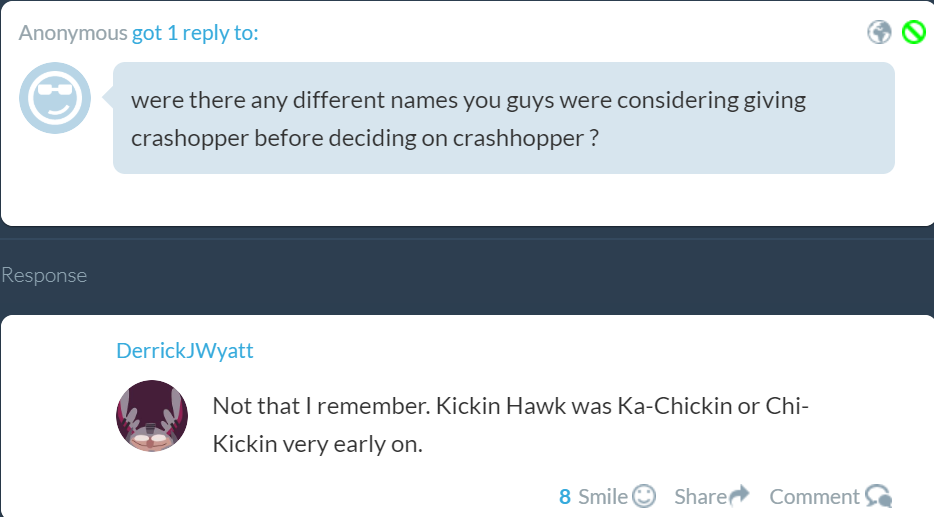Viewport: 934px width, 517px height.
Task: Click the Share arrow icon
Action: coord(740,496)
